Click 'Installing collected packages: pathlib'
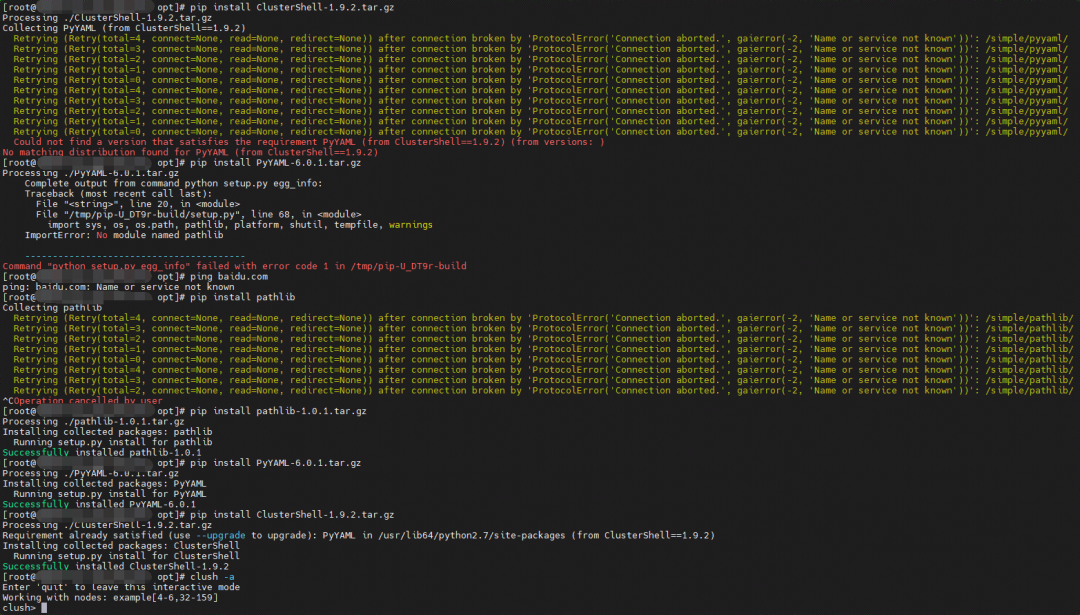This screenshot has width=1080, height=615. tap(107, 431)
